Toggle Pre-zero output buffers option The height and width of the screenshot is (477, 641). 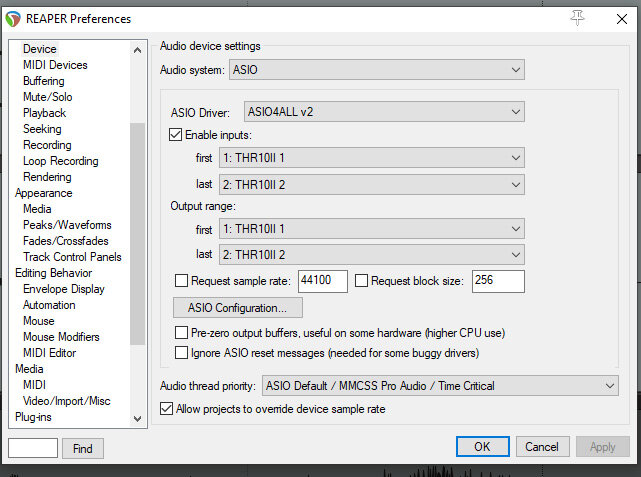(x=182, y=332)
